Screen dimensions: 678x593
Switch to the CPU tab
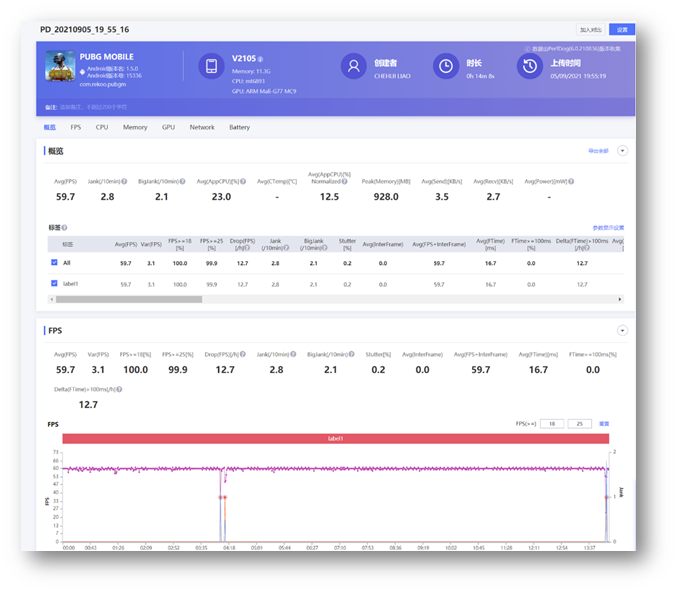[x=102, y=127]
